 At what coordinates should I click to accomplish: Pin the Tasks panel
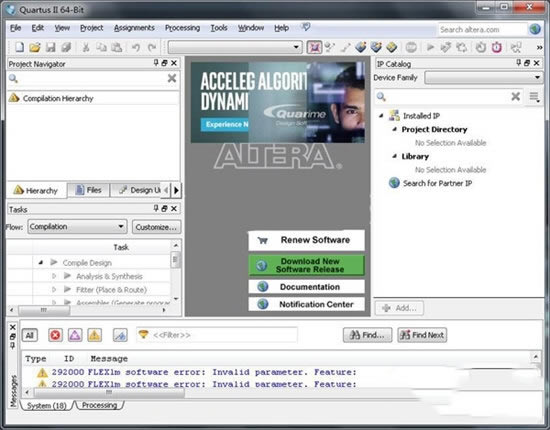[156, 208]
